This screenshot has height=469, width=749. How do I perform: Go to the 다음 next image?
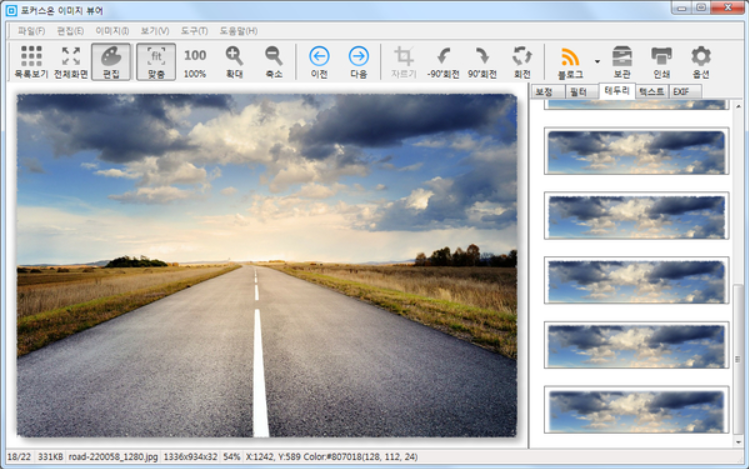(358, 61)
